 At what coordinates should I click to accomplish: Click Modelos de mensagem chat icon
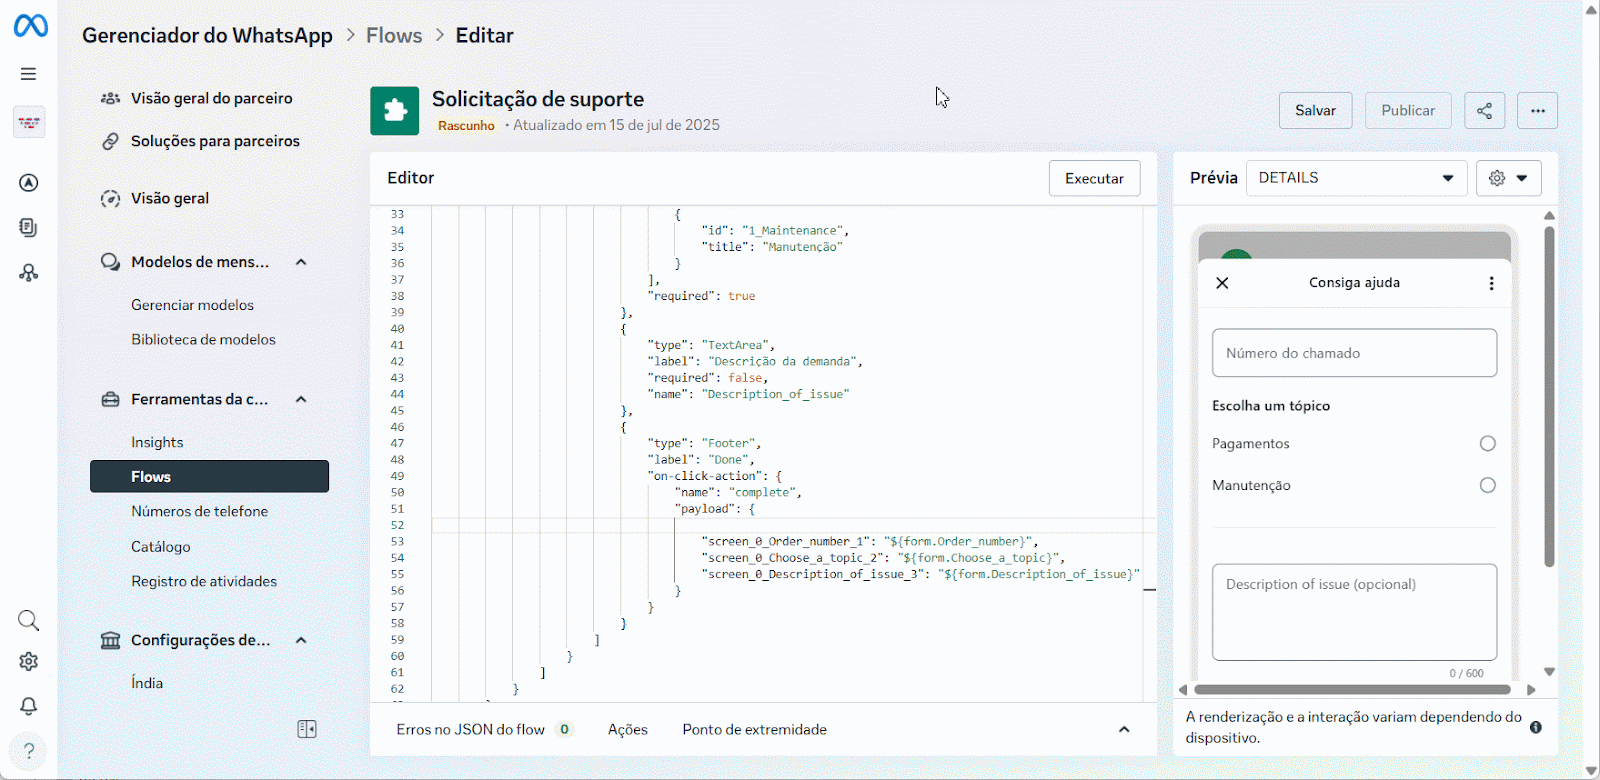(111, 262)
